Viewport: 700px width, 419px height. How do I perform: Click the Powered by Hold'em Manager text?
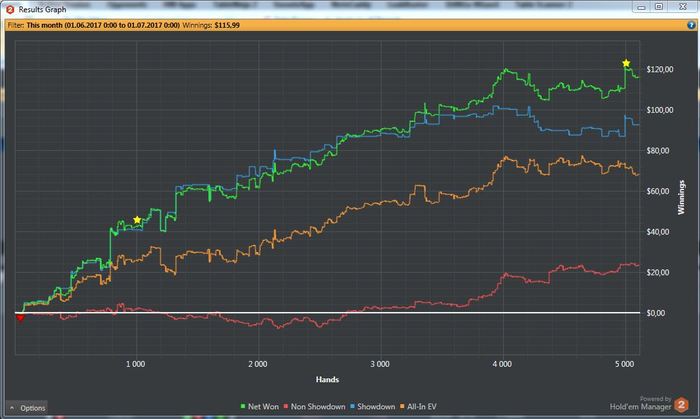pos(641,403)
